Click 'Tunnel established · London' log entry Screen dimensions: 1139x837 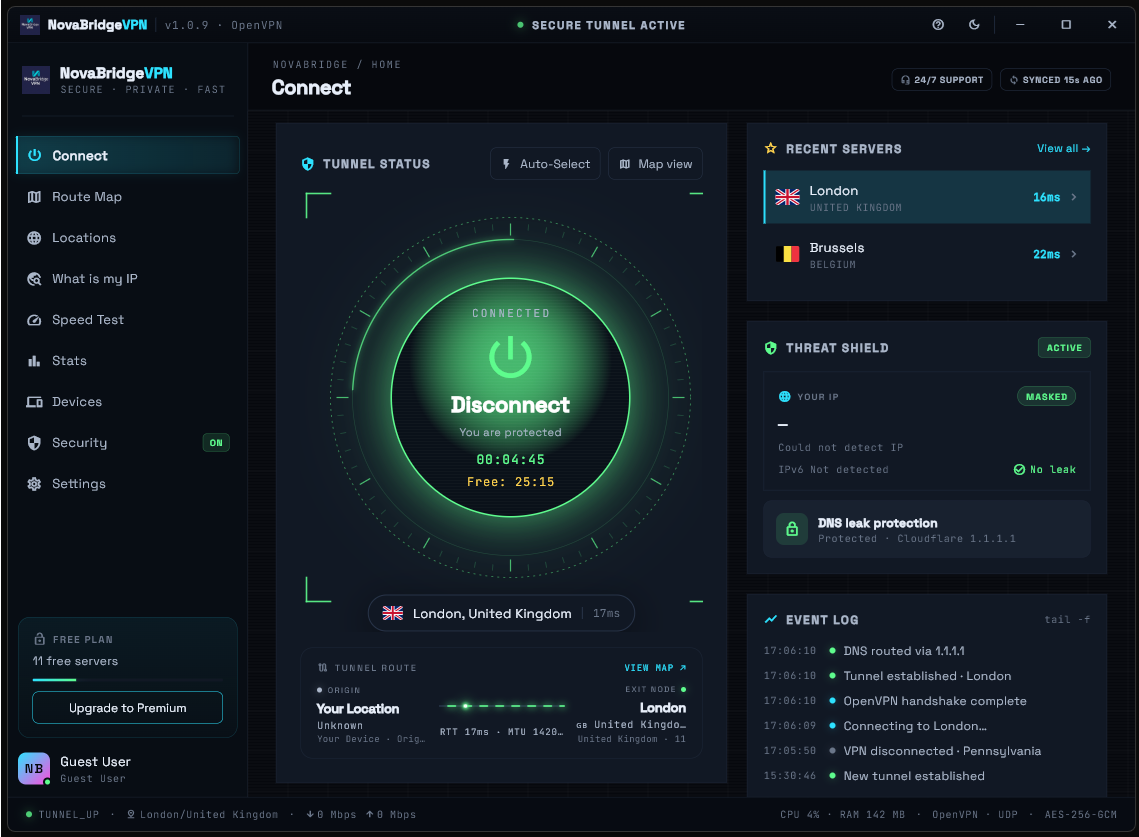(927, 676)
